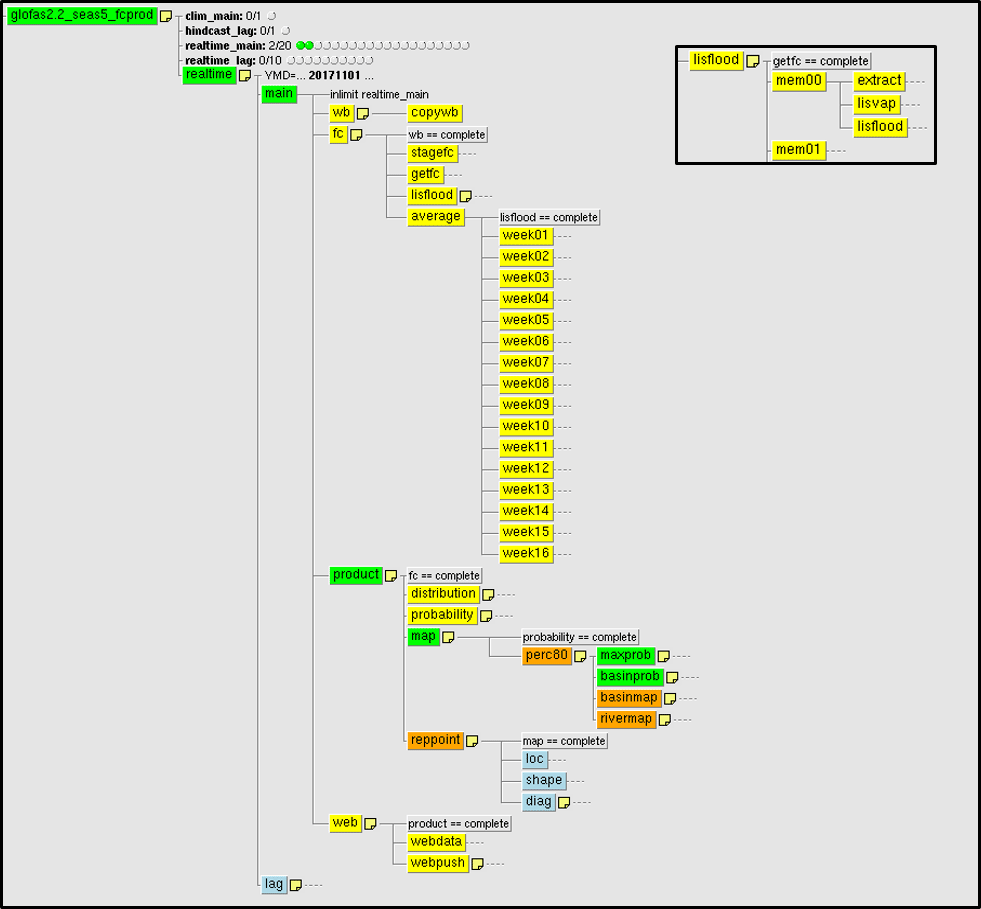Click the first green realtime_main limit indicator
The width and height of the screenshot is (981, 909).
click(300, 46)
